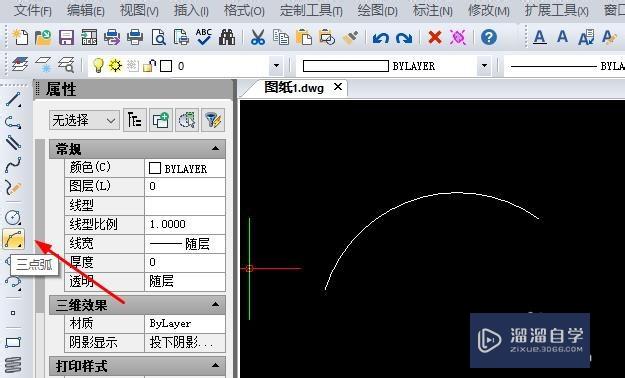
Task: Click the paste special icon
Action: coord(327,37)
